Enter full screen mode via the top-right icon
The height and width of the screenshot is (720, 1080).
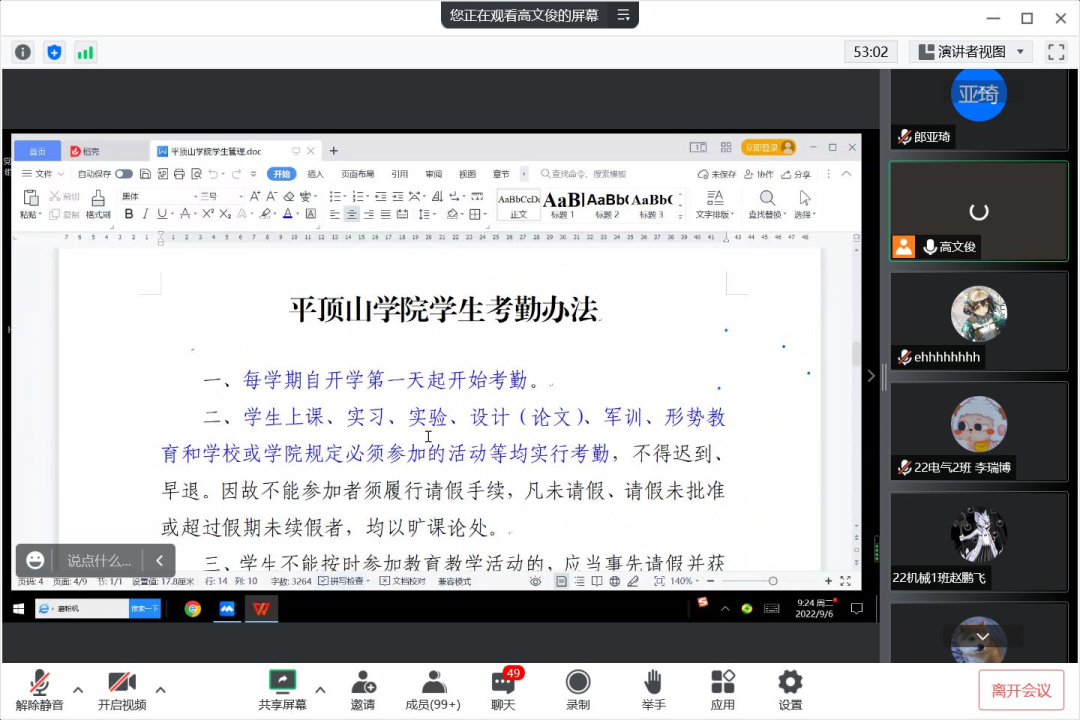[1056, 52]
